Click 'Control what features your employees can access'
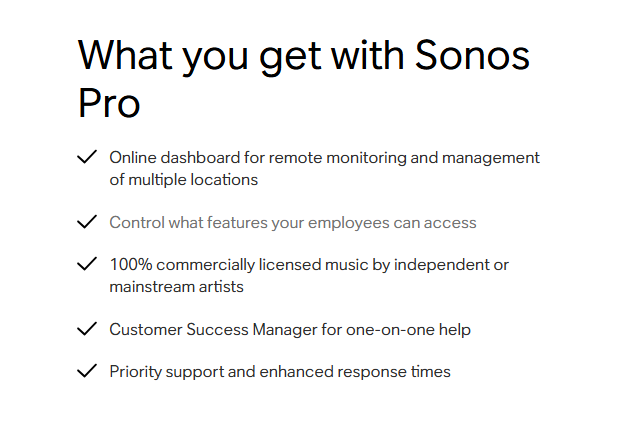The image size is (642, 426). (x=293, y=223)
